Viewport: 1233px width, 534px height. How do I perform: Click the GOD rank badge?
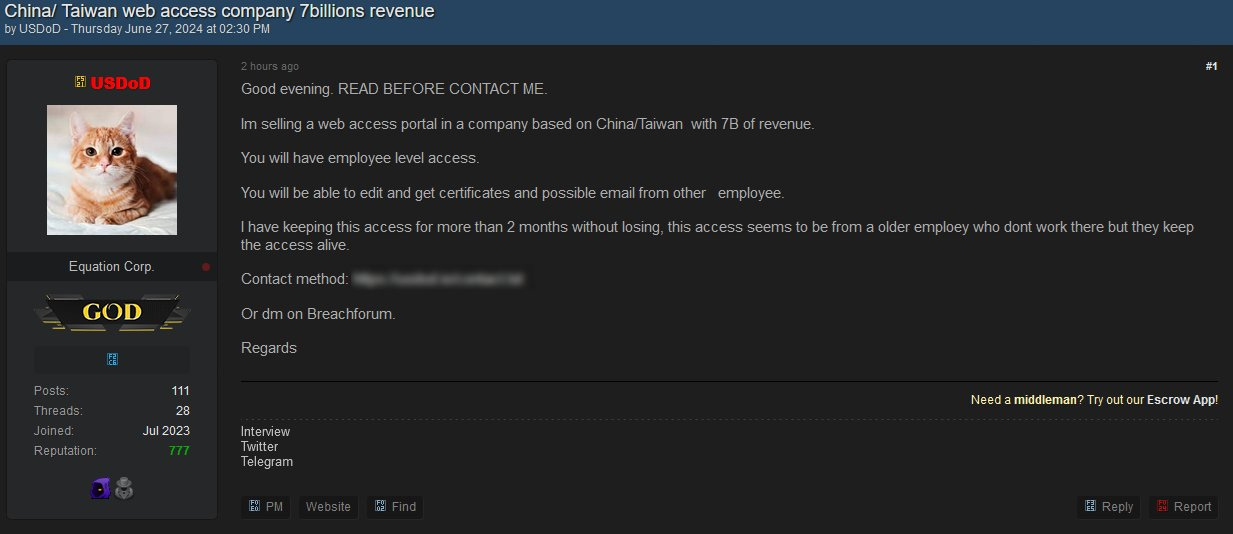112,313
